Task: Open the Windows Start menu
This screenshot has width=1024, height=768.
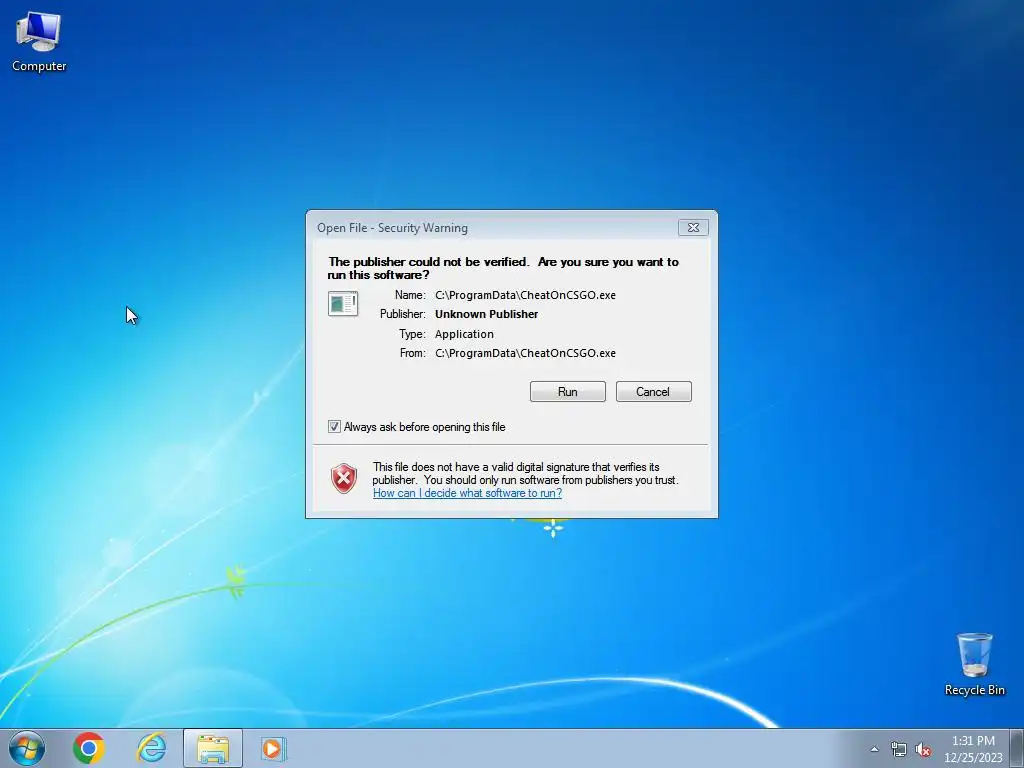Action: (27, 748)
